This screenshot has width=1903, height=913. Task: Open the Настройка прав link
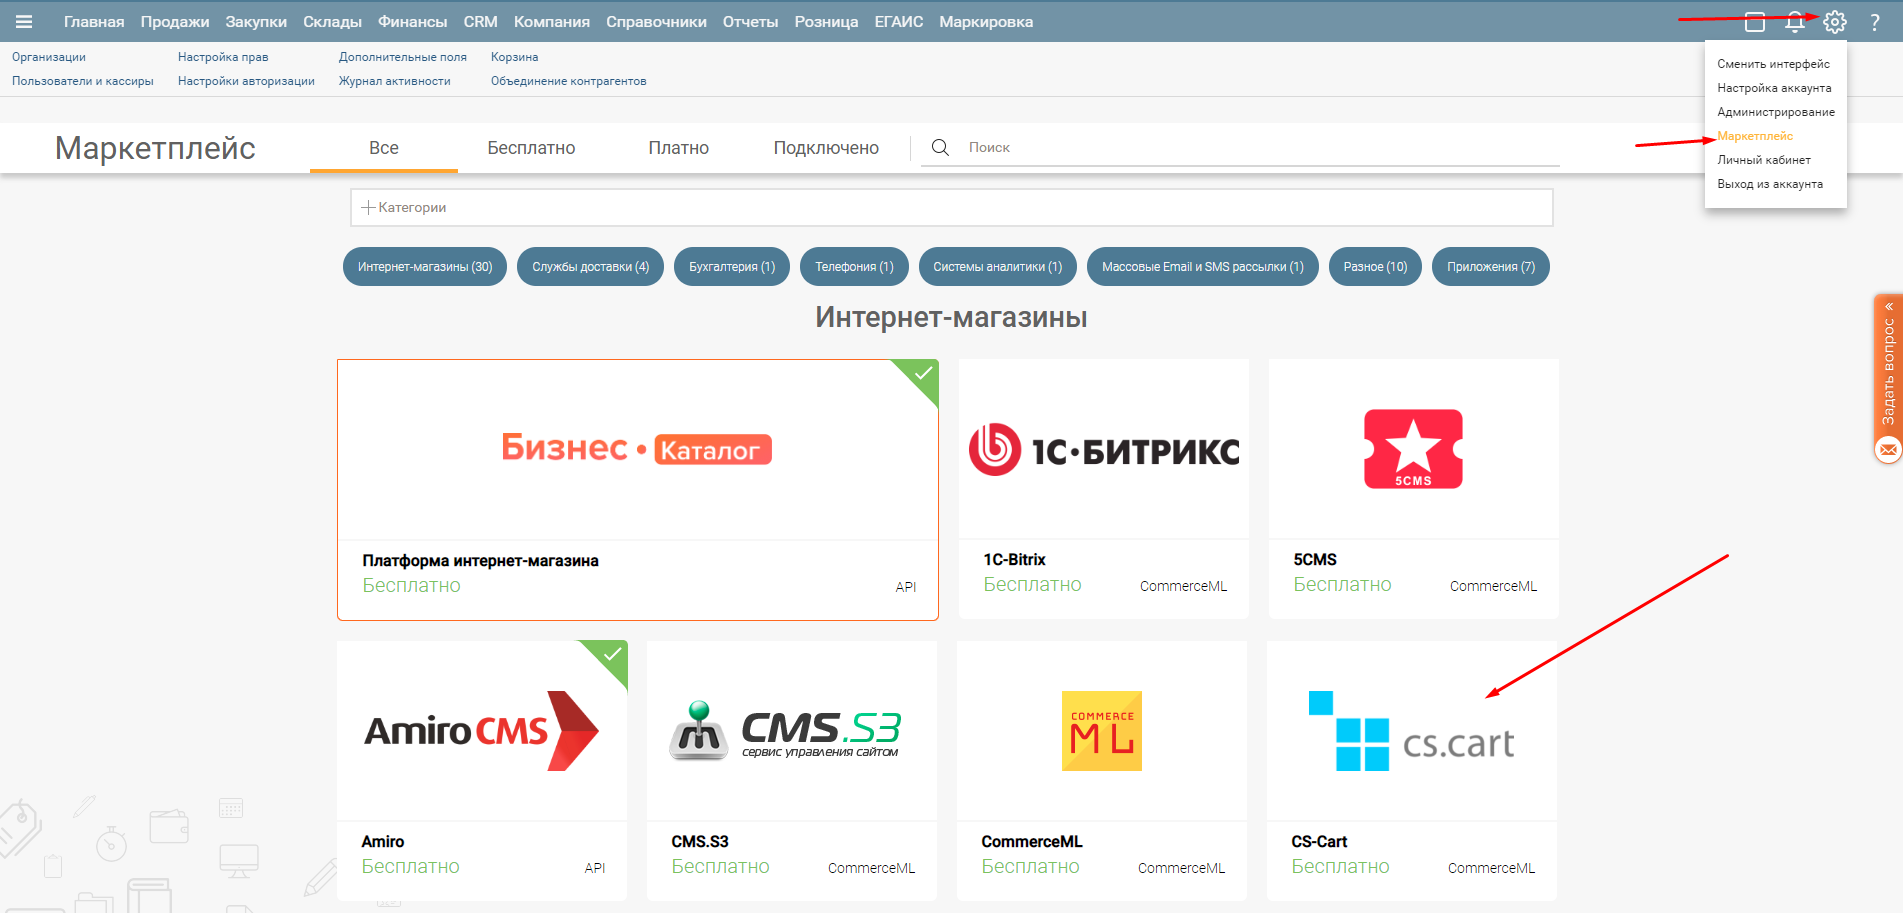(223, 57)
